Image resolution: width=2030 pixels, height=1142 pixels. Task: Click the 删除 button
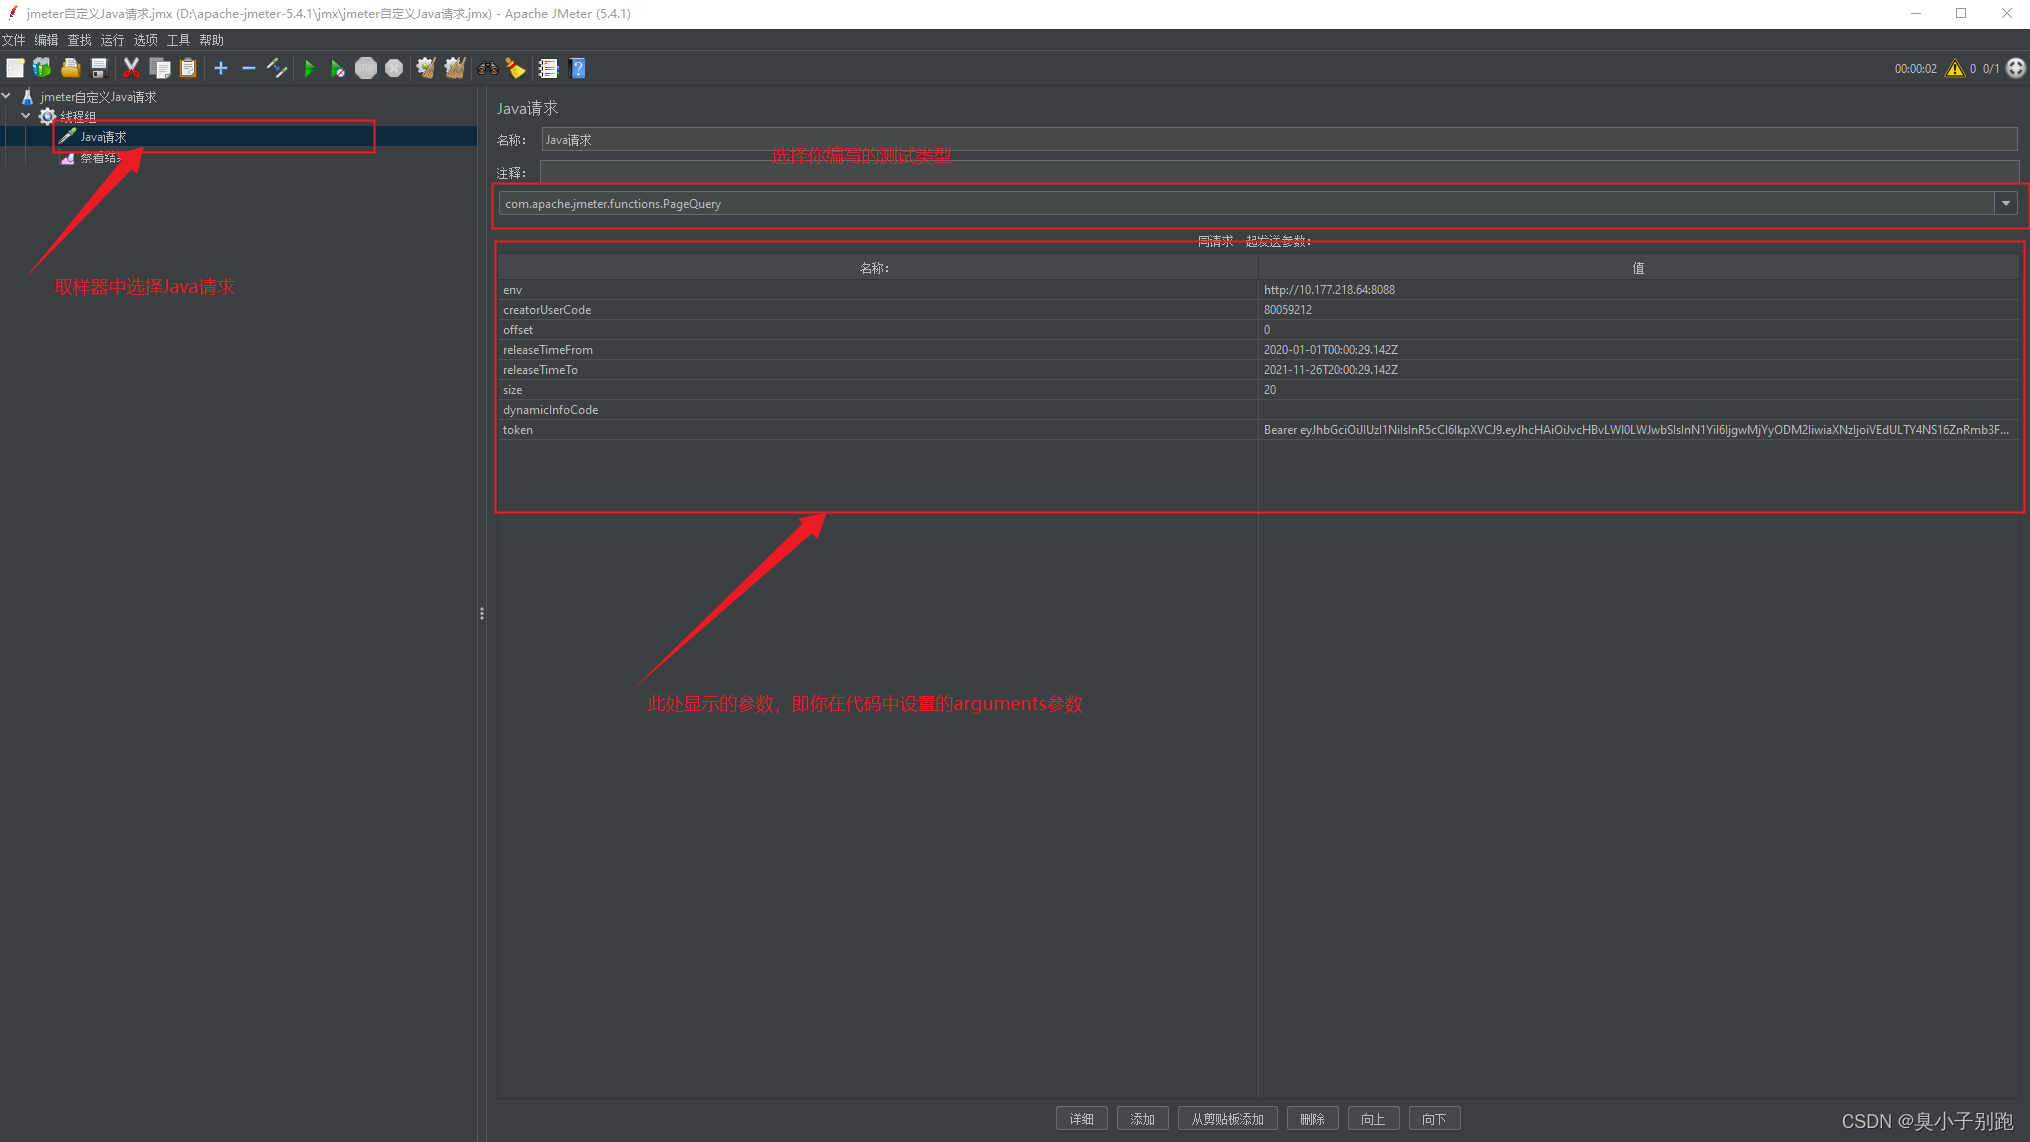1312,1119
